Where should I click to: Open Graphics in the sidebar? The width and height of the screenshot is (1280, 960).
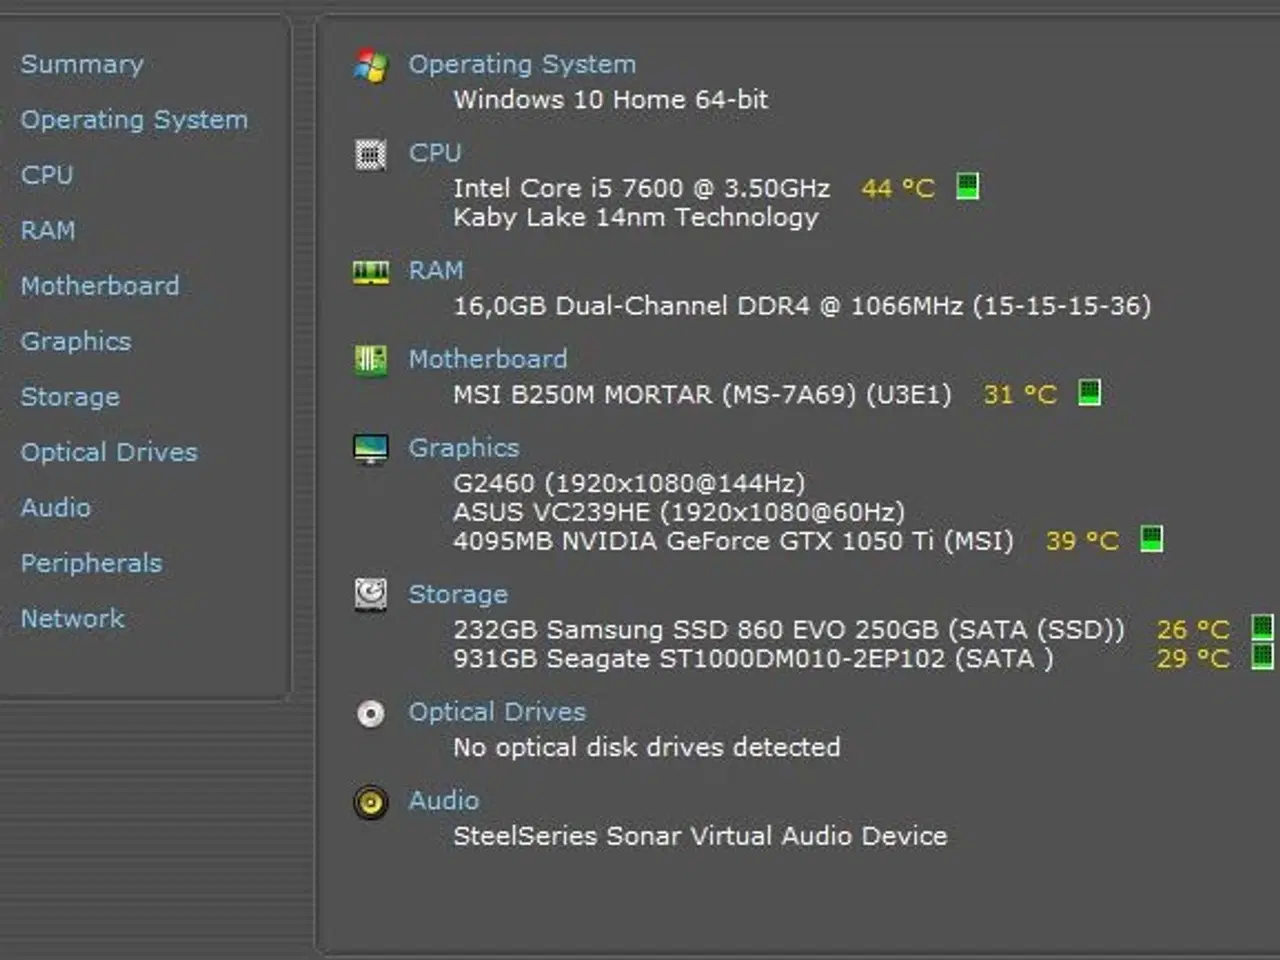pos(76,342)
